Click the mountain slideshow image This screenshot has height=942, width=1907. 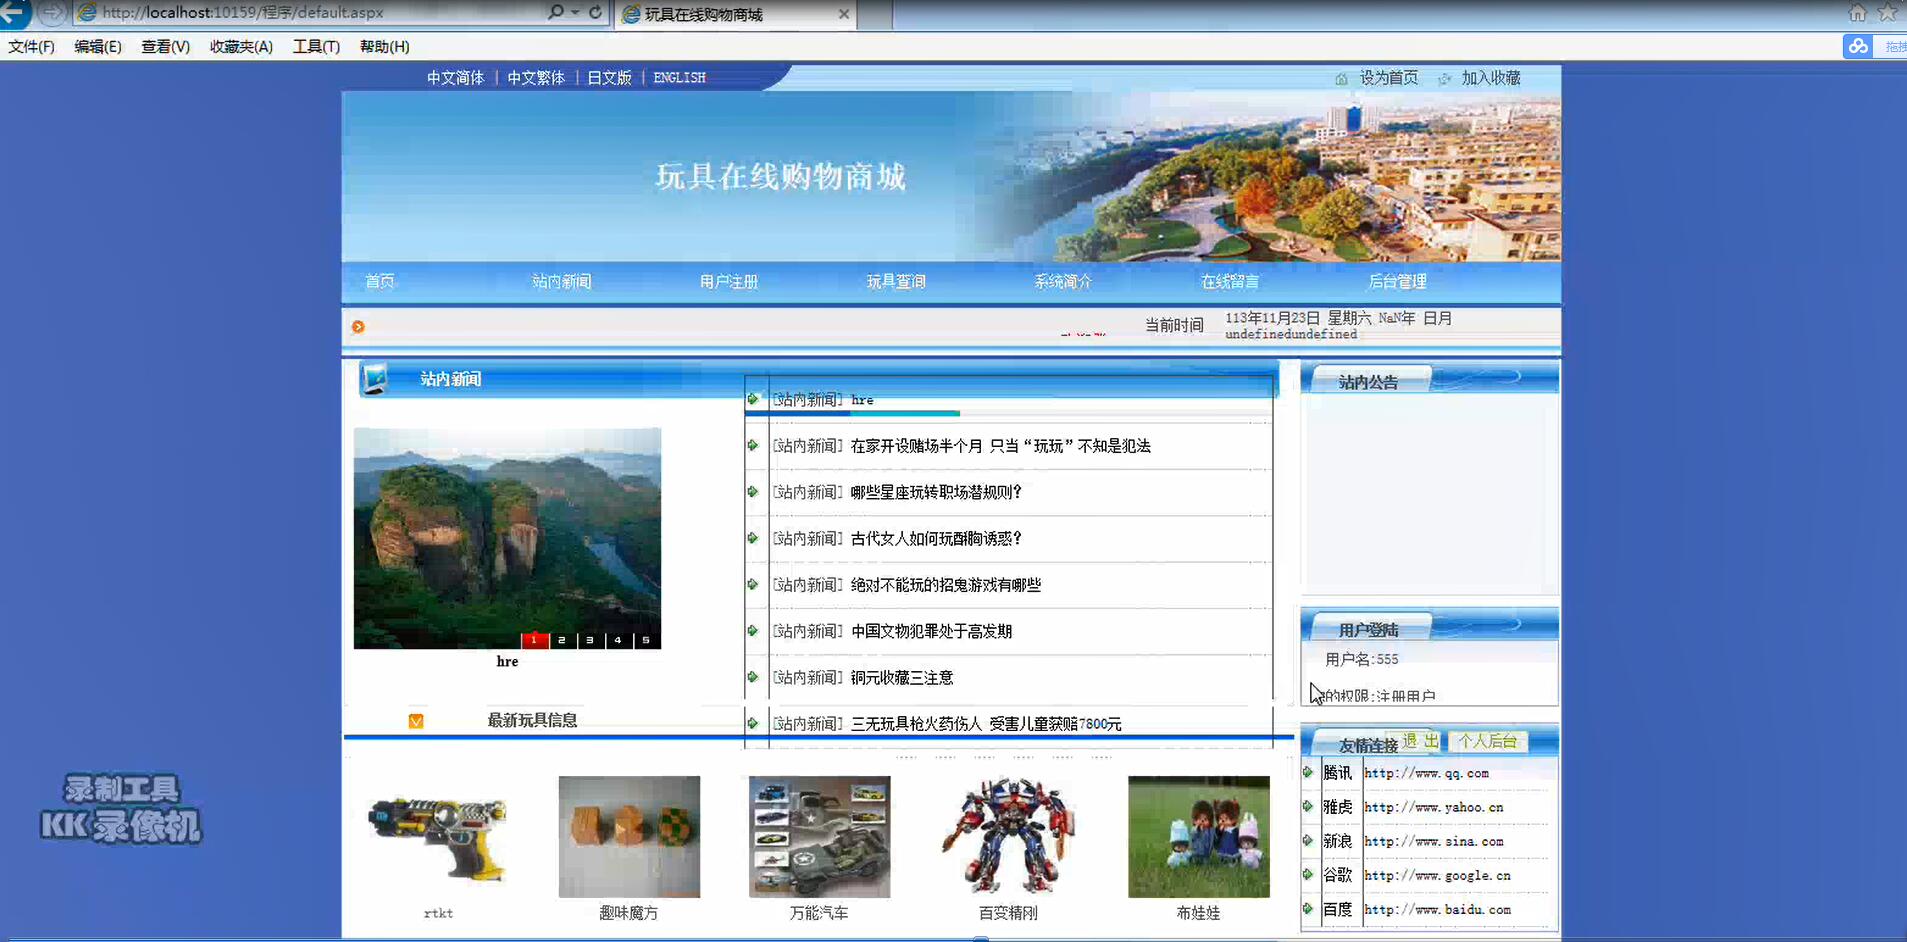[x=507, y=538]
